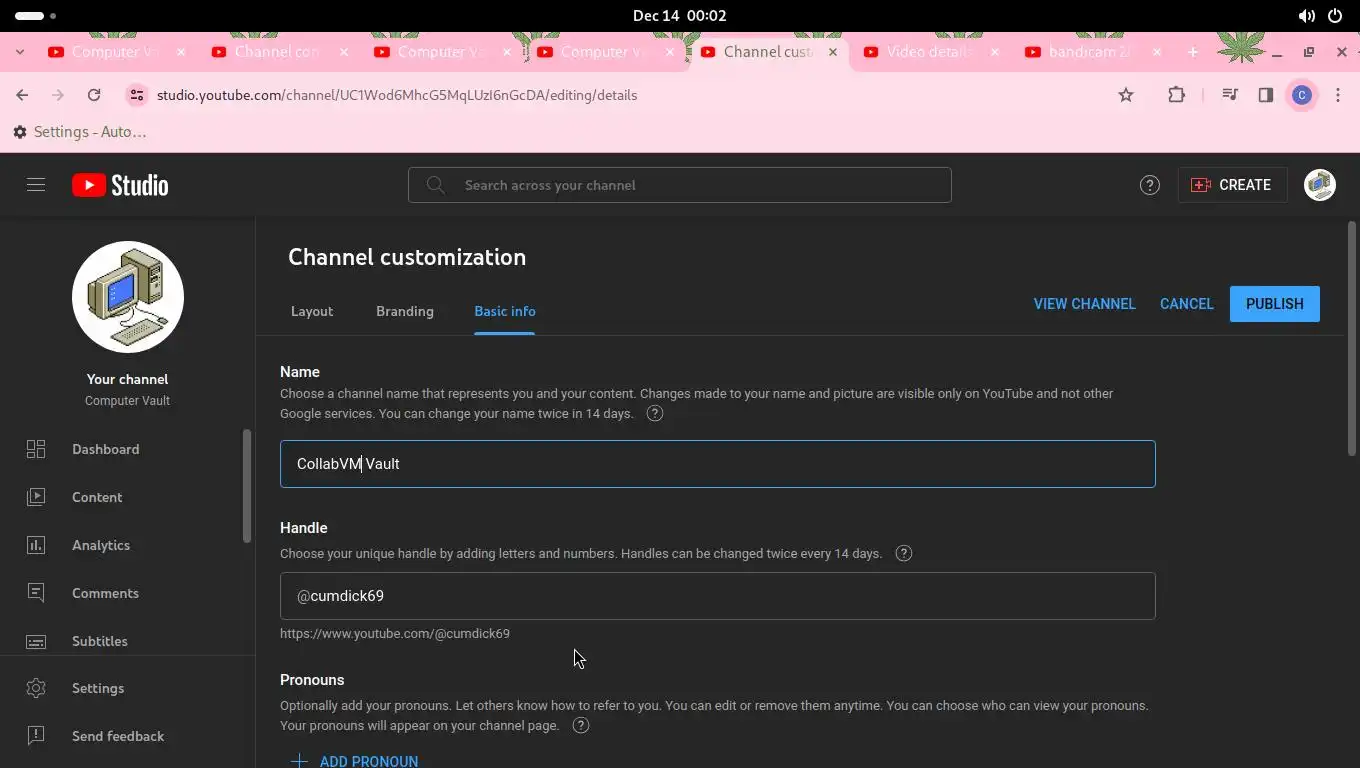Focus the channel Name input field
Image resolution: width=1360 pixels, height=768 pixels.
718,464
